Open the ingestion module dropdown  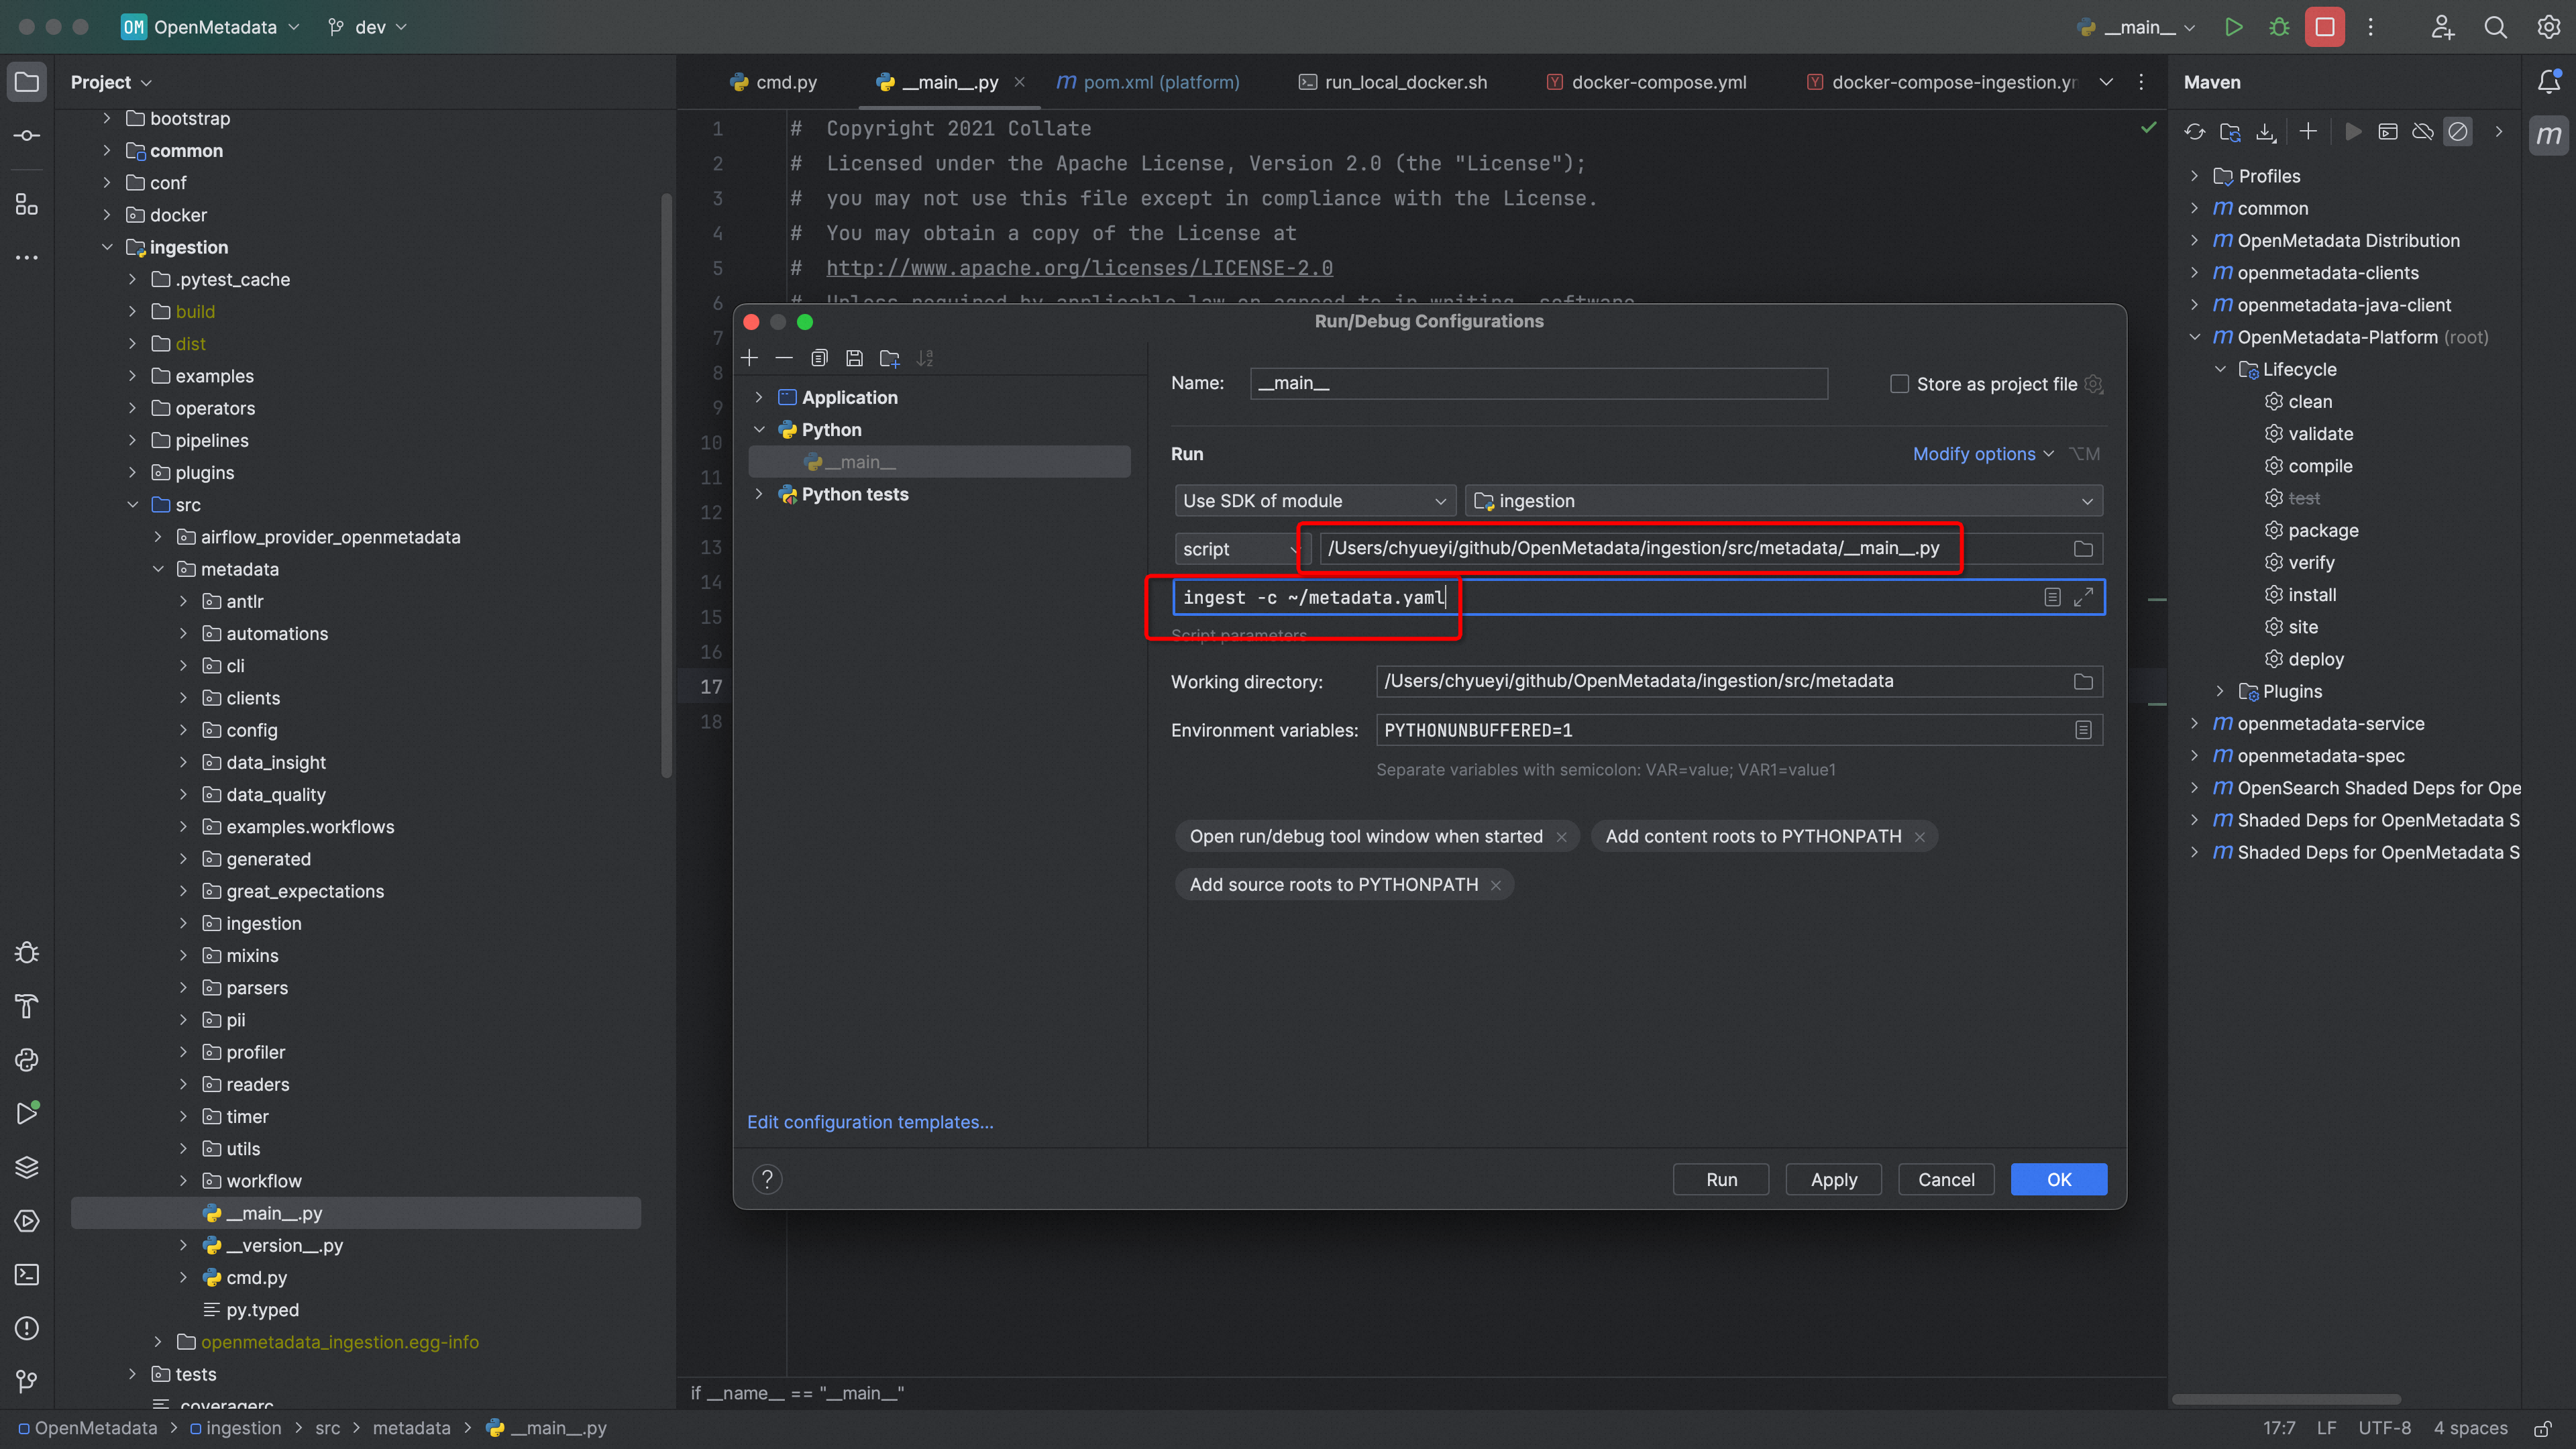tap(1783, 501)
